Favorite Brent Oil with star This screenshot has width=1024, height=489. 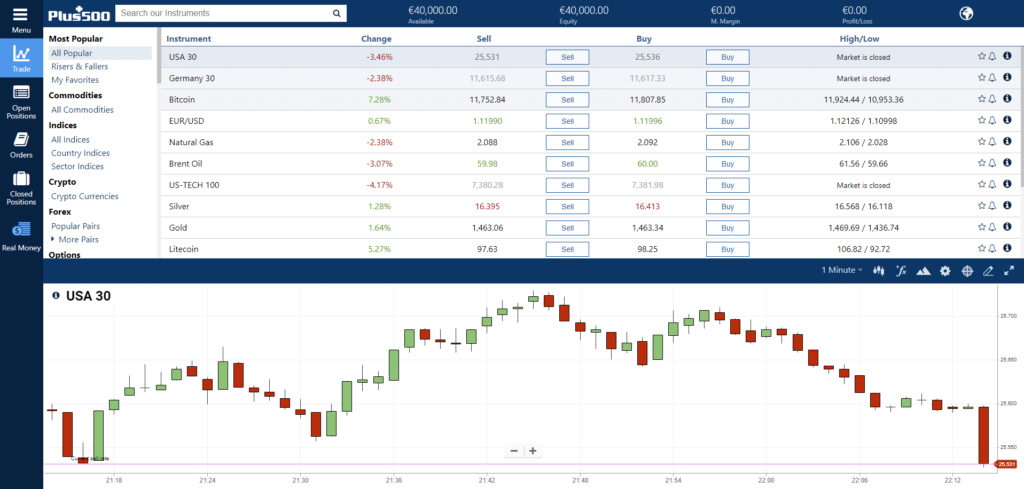coord(982,163)
